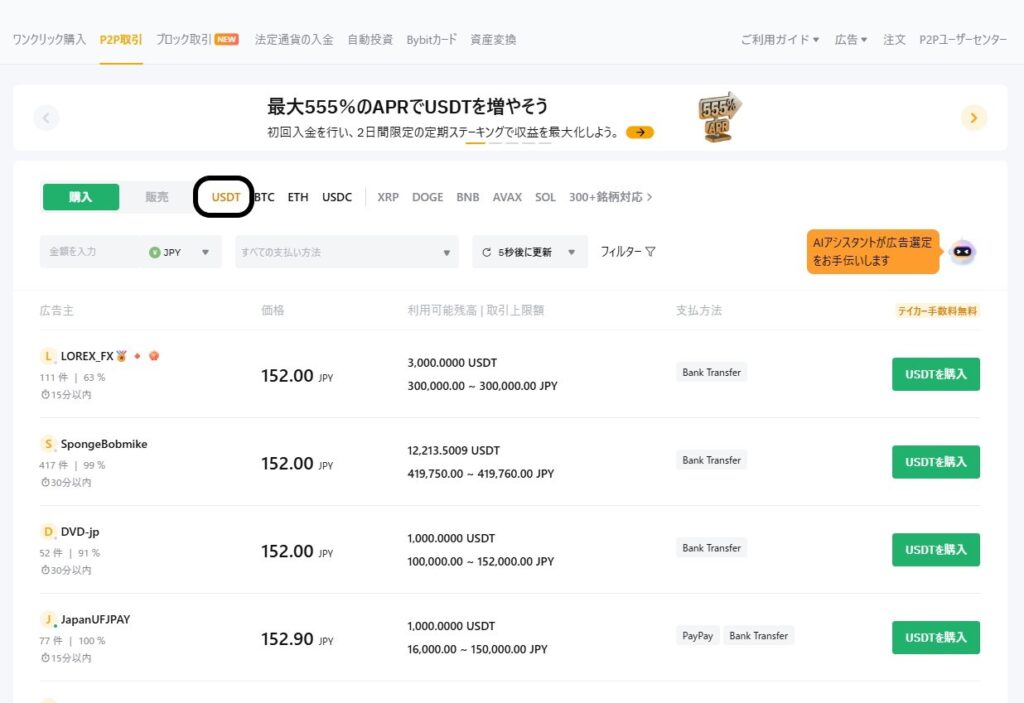The height and width of the screenshot is (703, 1024).
Task: Click the 555% APR banner image
Action: [x=719, y=117]
